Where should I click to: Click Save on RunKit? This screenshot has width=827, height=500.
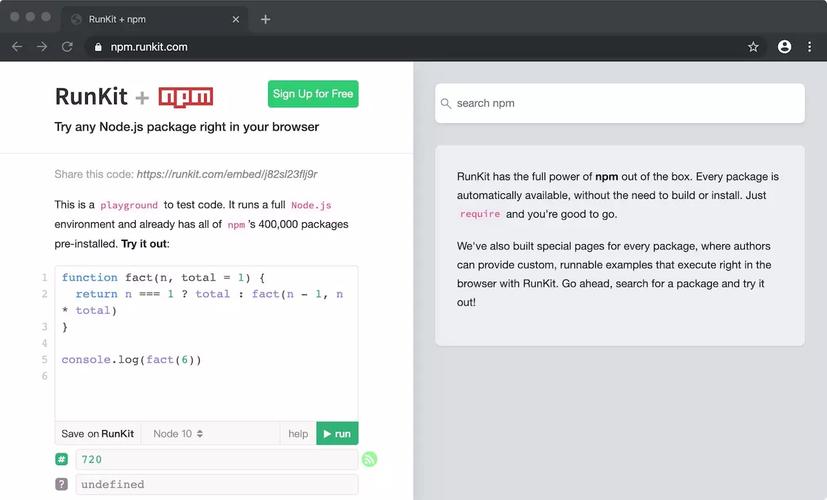(x=97, y=434)
